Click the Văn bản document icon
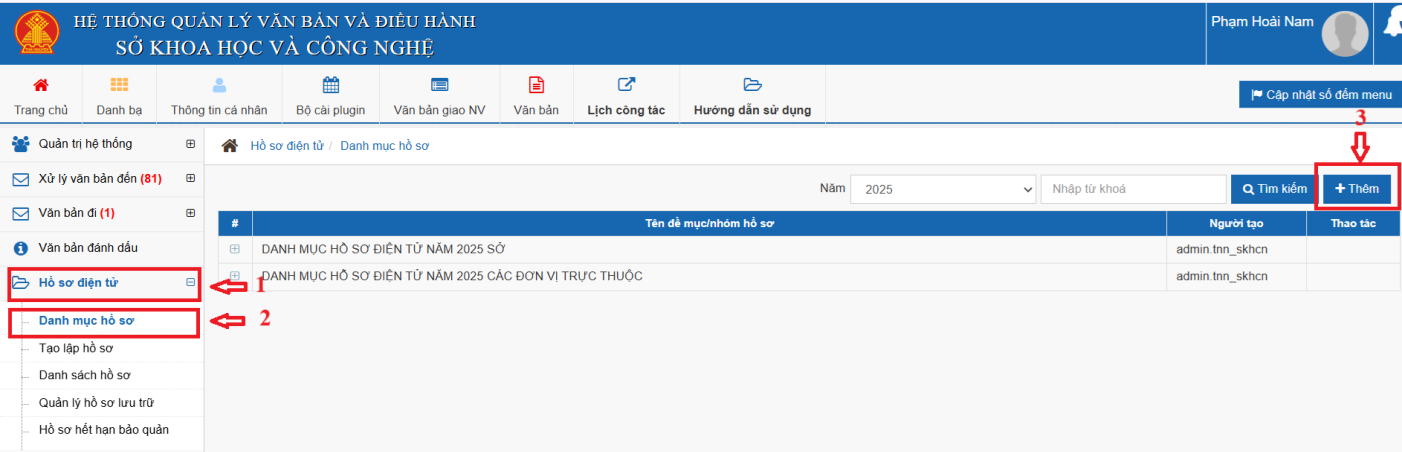The height and width of the screenshot is (452, 1402). 536,85
